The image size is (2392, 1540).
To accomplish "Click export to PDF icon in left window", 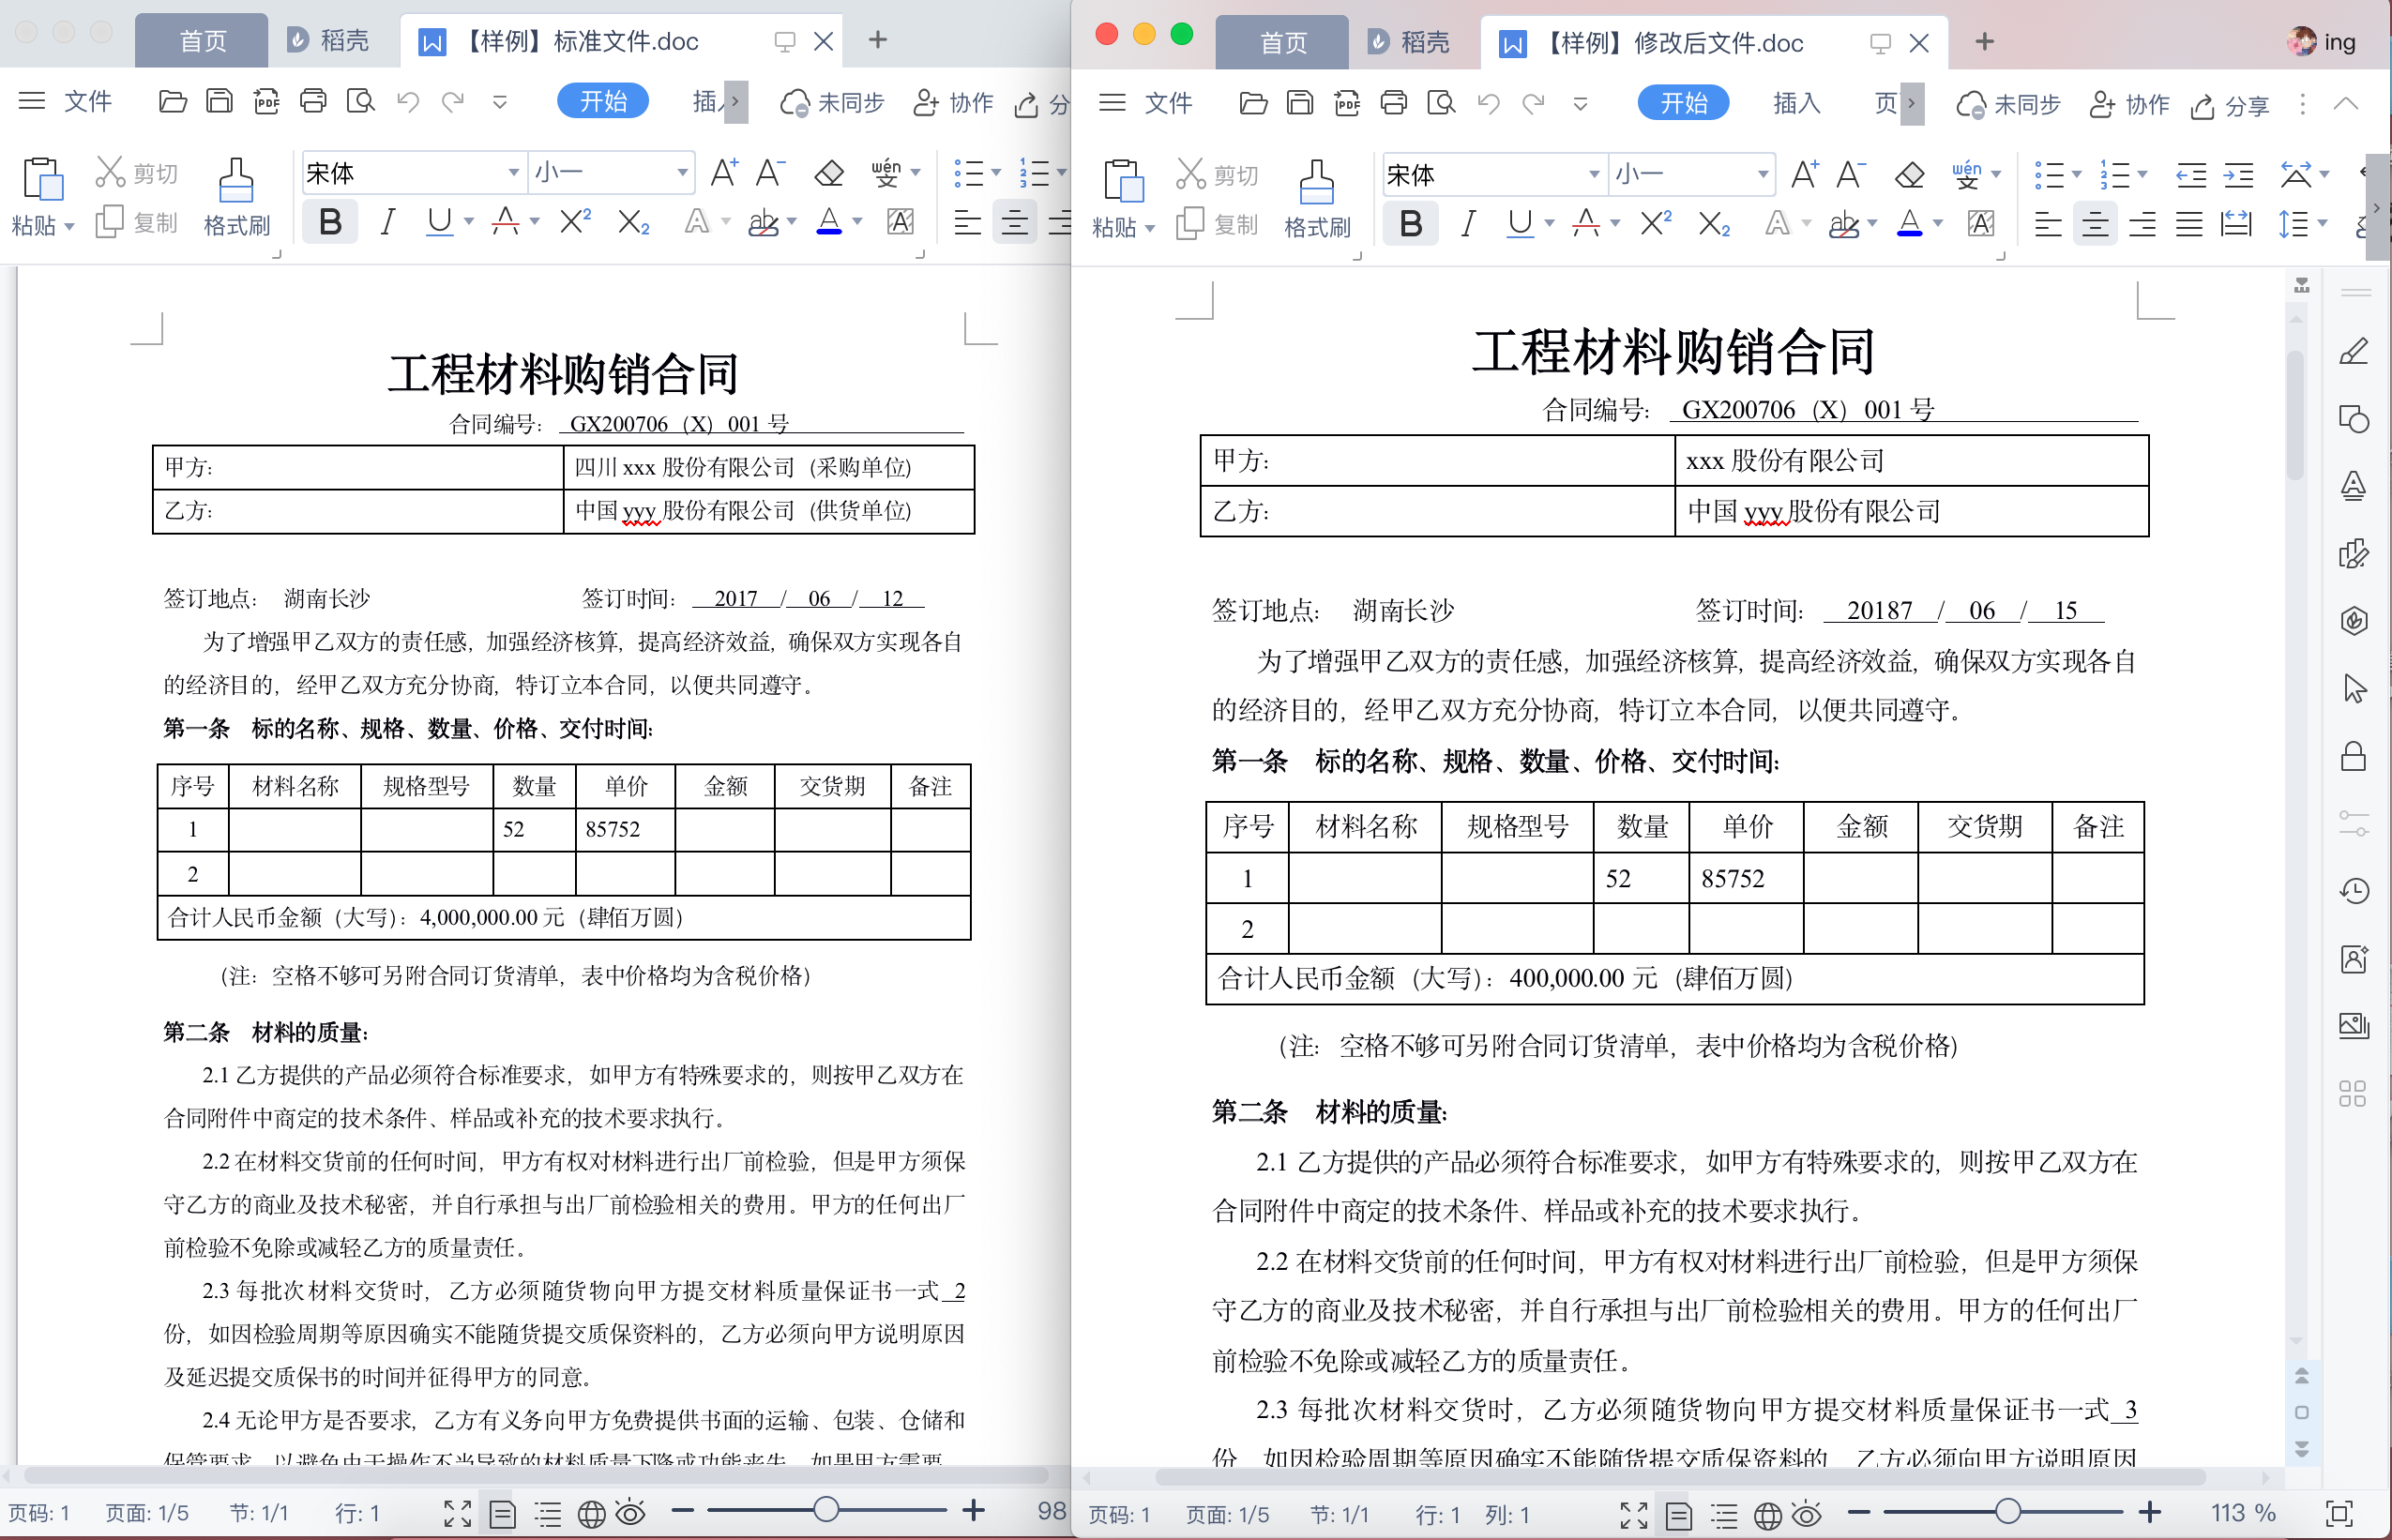I will click(266, 101).
